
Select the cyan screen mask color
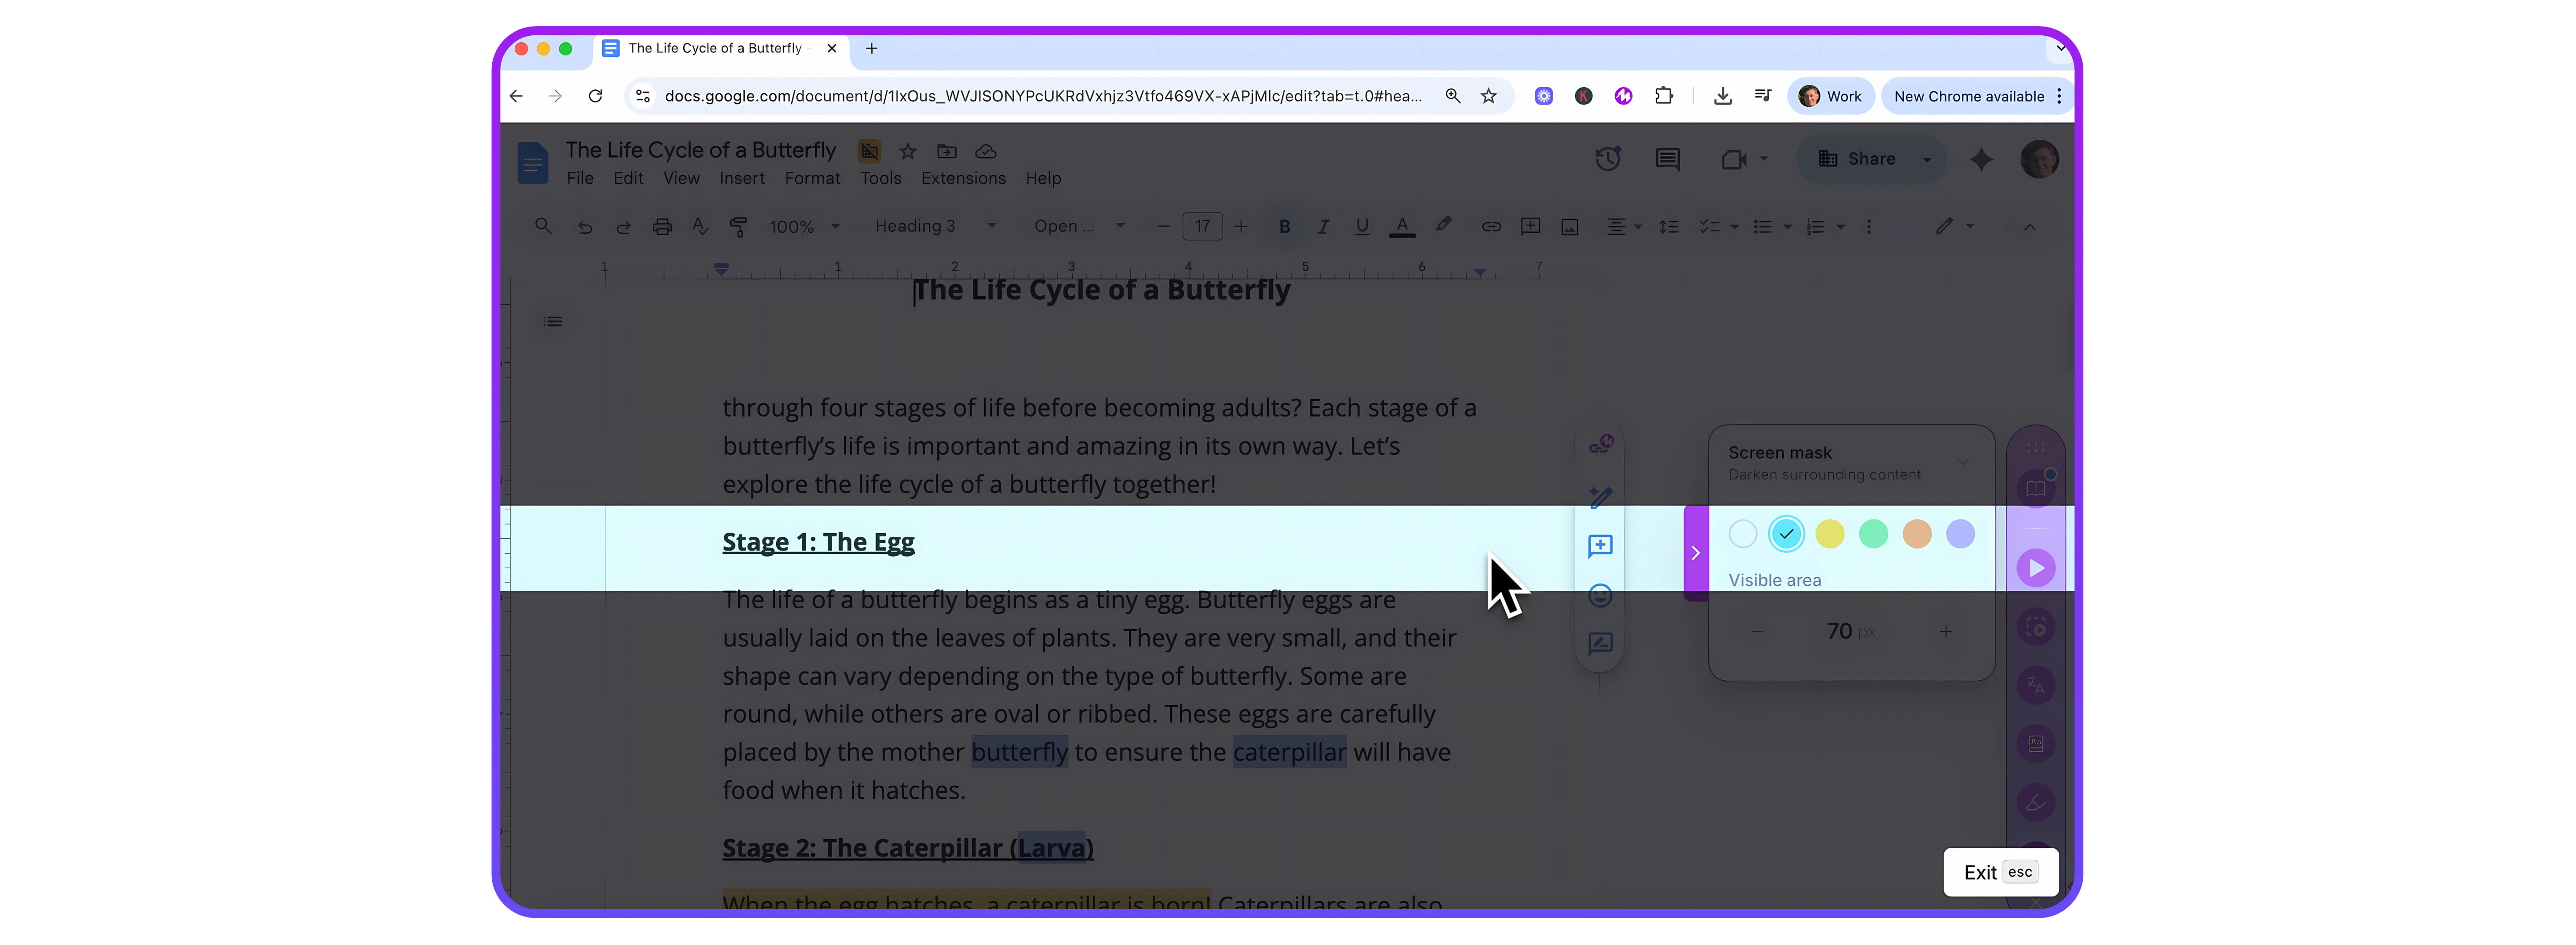tap(1786, 534)
